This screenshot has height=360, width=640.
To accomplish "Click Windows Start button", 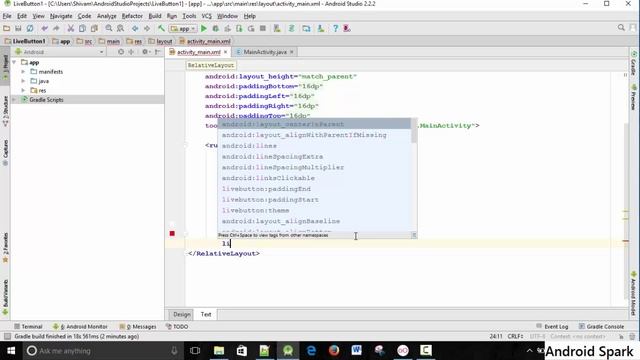I will tap(11, 351).
